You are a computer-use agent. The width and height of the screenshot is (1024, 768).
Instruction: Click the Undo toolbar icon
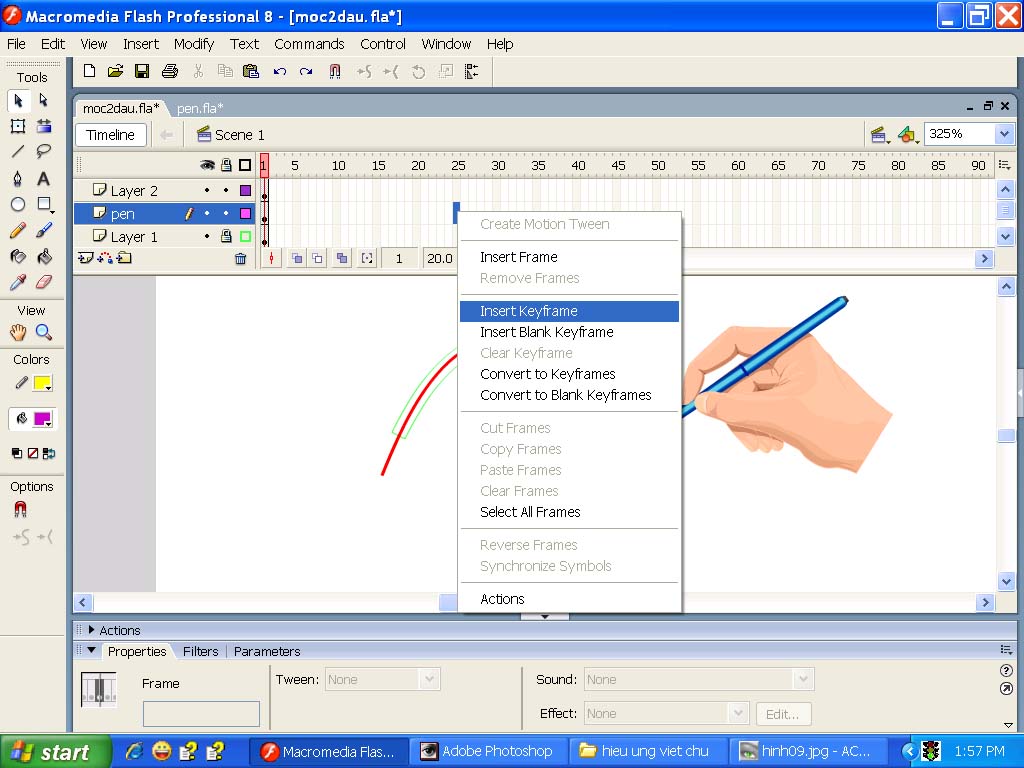pos(280,71)
